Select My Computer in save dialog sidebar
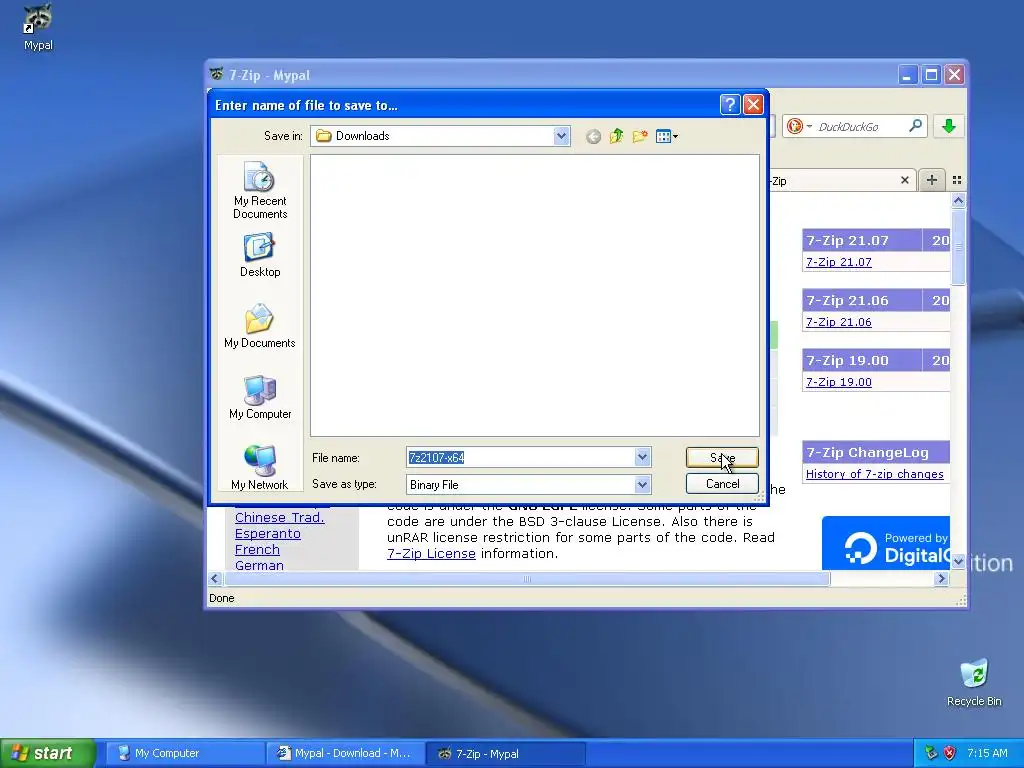Screen dimensions: 1024x768 click(x=260, y=397)
